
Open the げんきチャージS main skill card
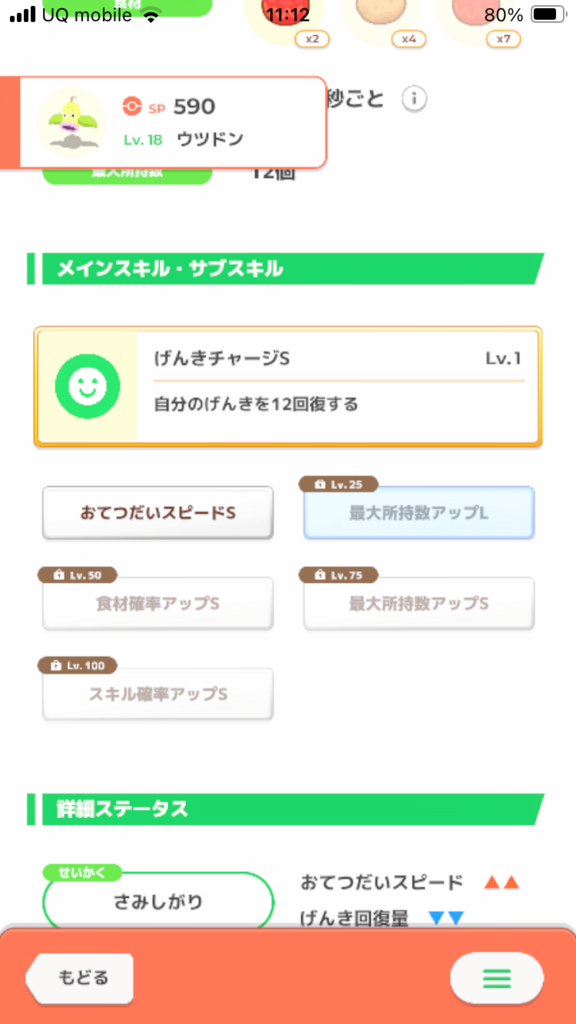288,387
